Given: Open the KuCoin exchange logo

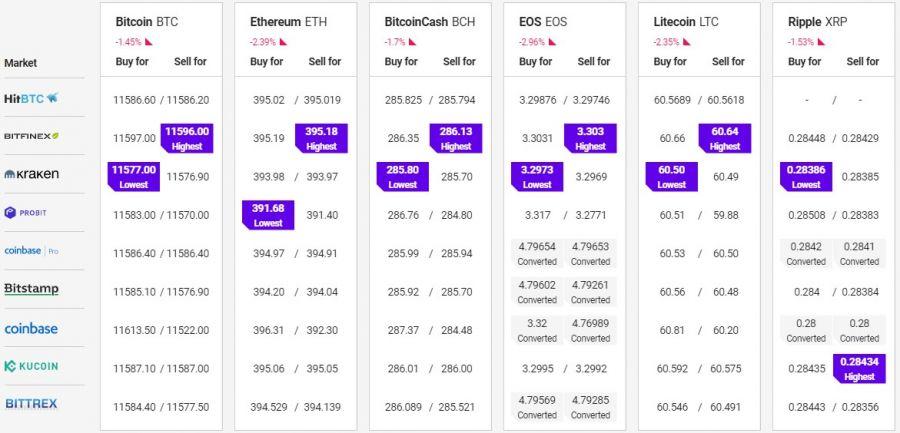Looking at the screenshot, I should (x=31, y=366).
